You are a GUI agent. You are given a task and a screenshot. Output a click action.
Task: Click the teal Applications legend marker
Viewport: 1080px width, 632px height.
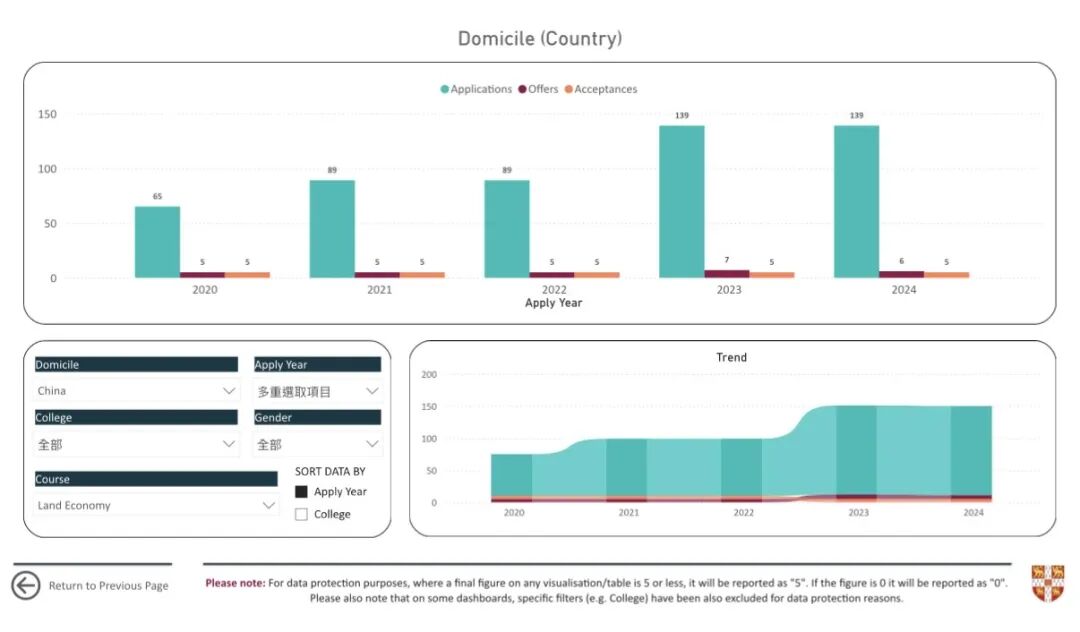tap(445, 89)
